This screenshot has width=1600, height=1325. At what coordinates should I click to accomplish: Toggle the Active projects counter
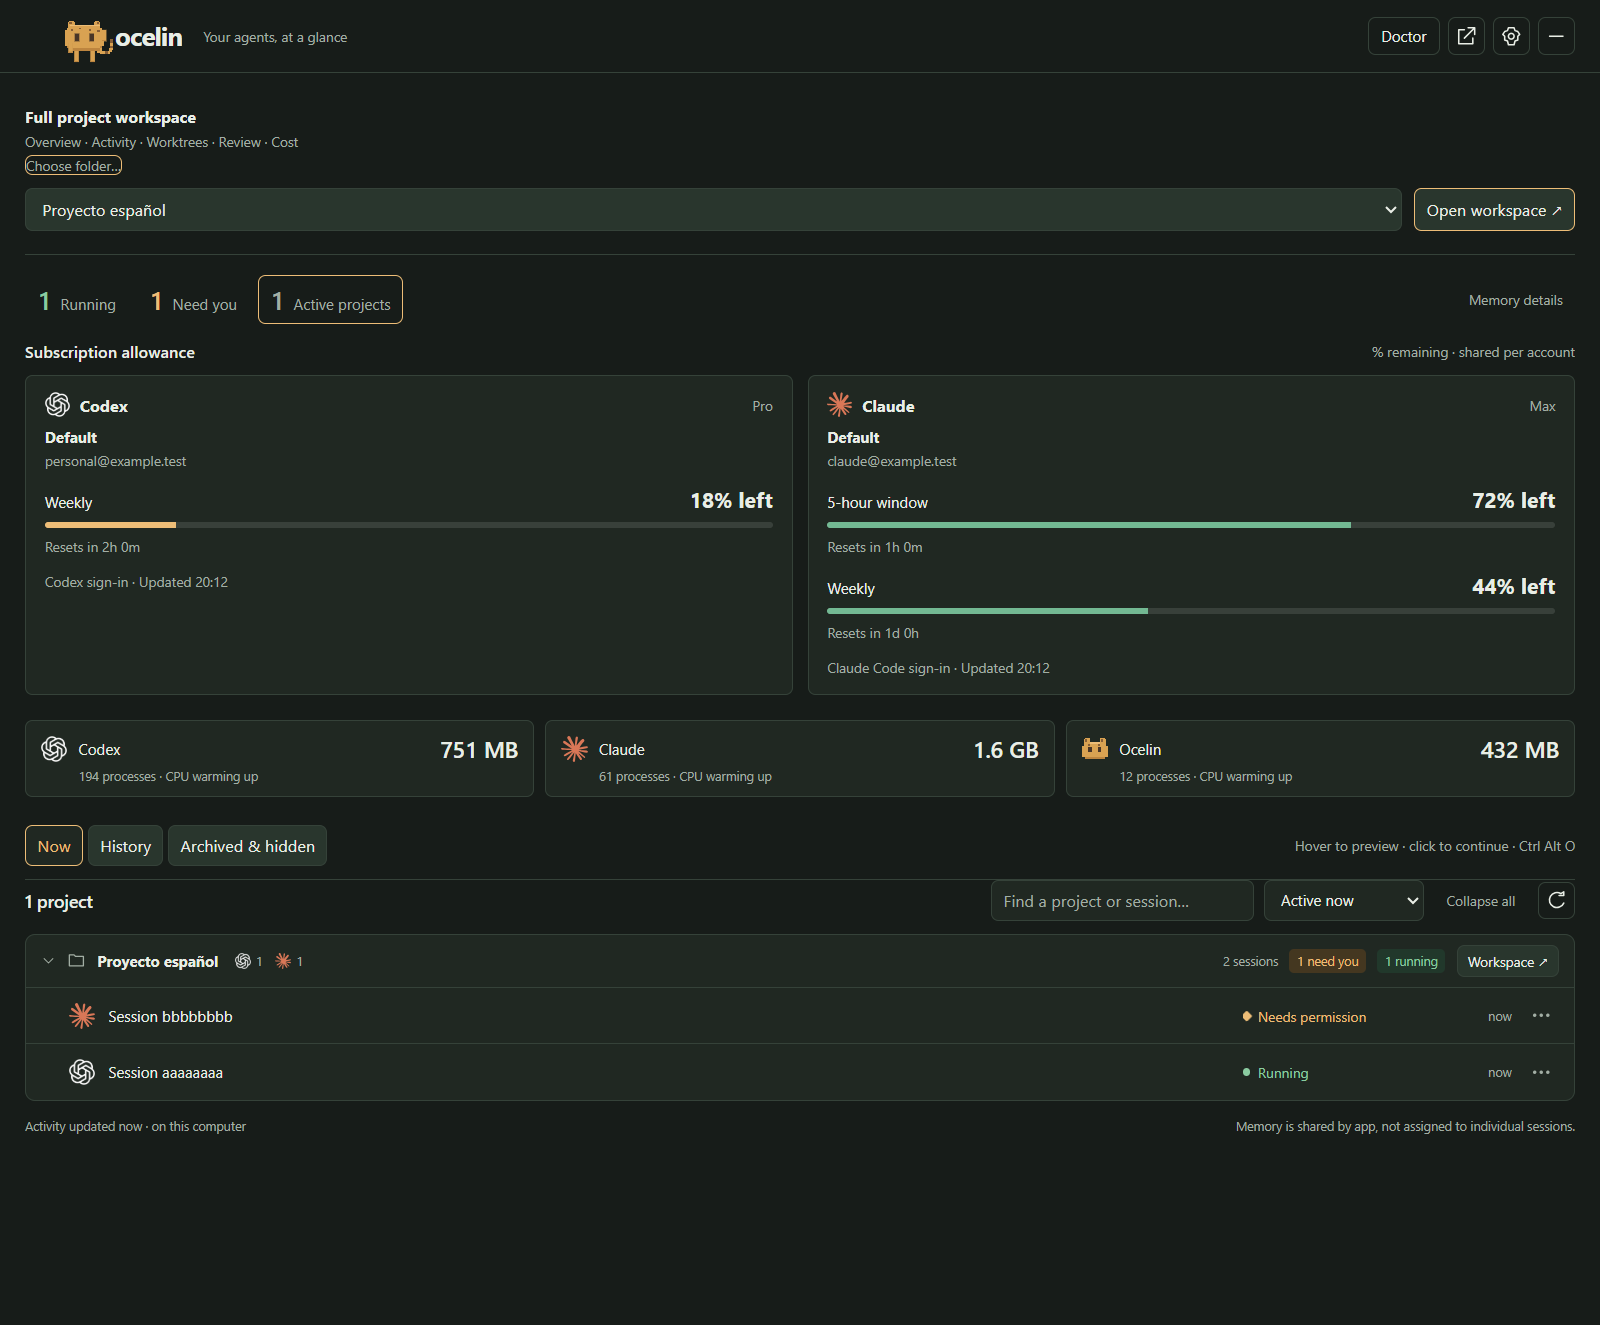tap(330, 300)
